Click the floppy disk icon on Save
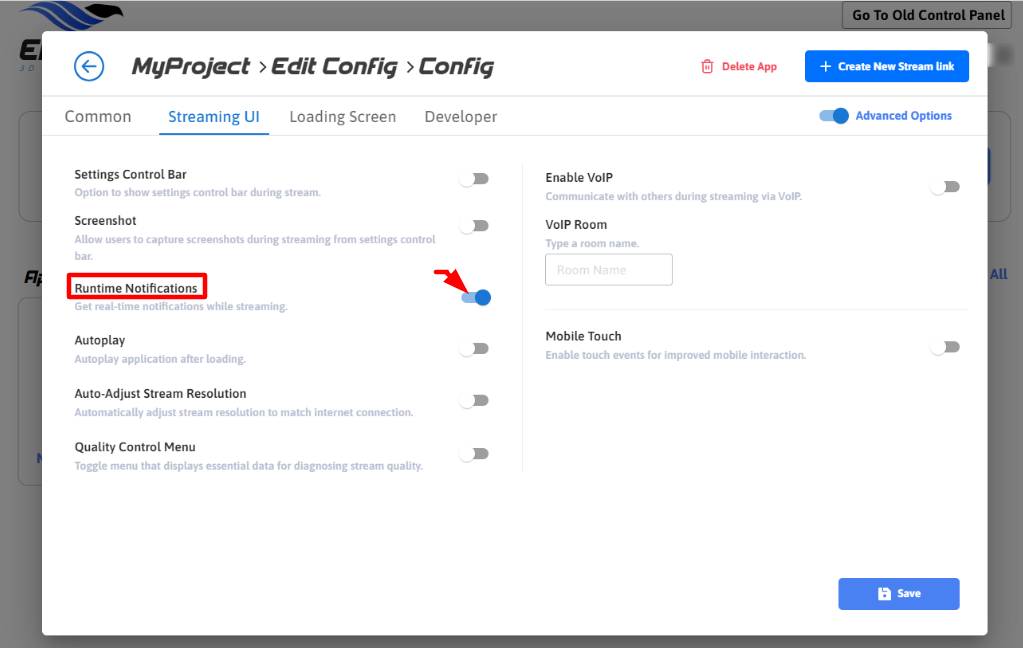This screenshot has height=648, width=1023. (884, 594)
